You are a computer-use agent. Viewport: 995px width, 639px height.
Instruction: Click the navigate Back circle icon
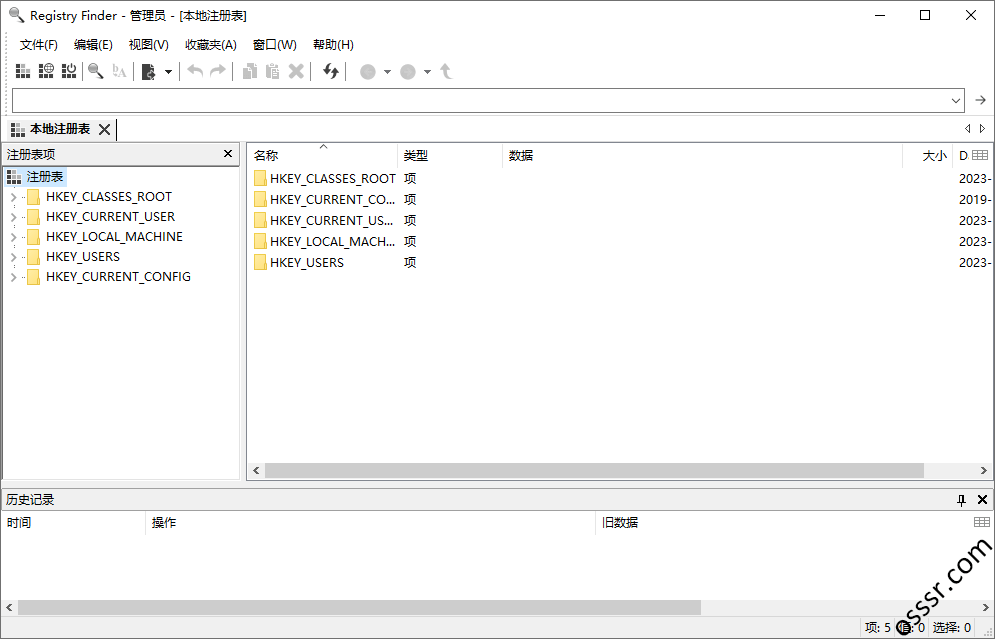click(x=368, y=72)
